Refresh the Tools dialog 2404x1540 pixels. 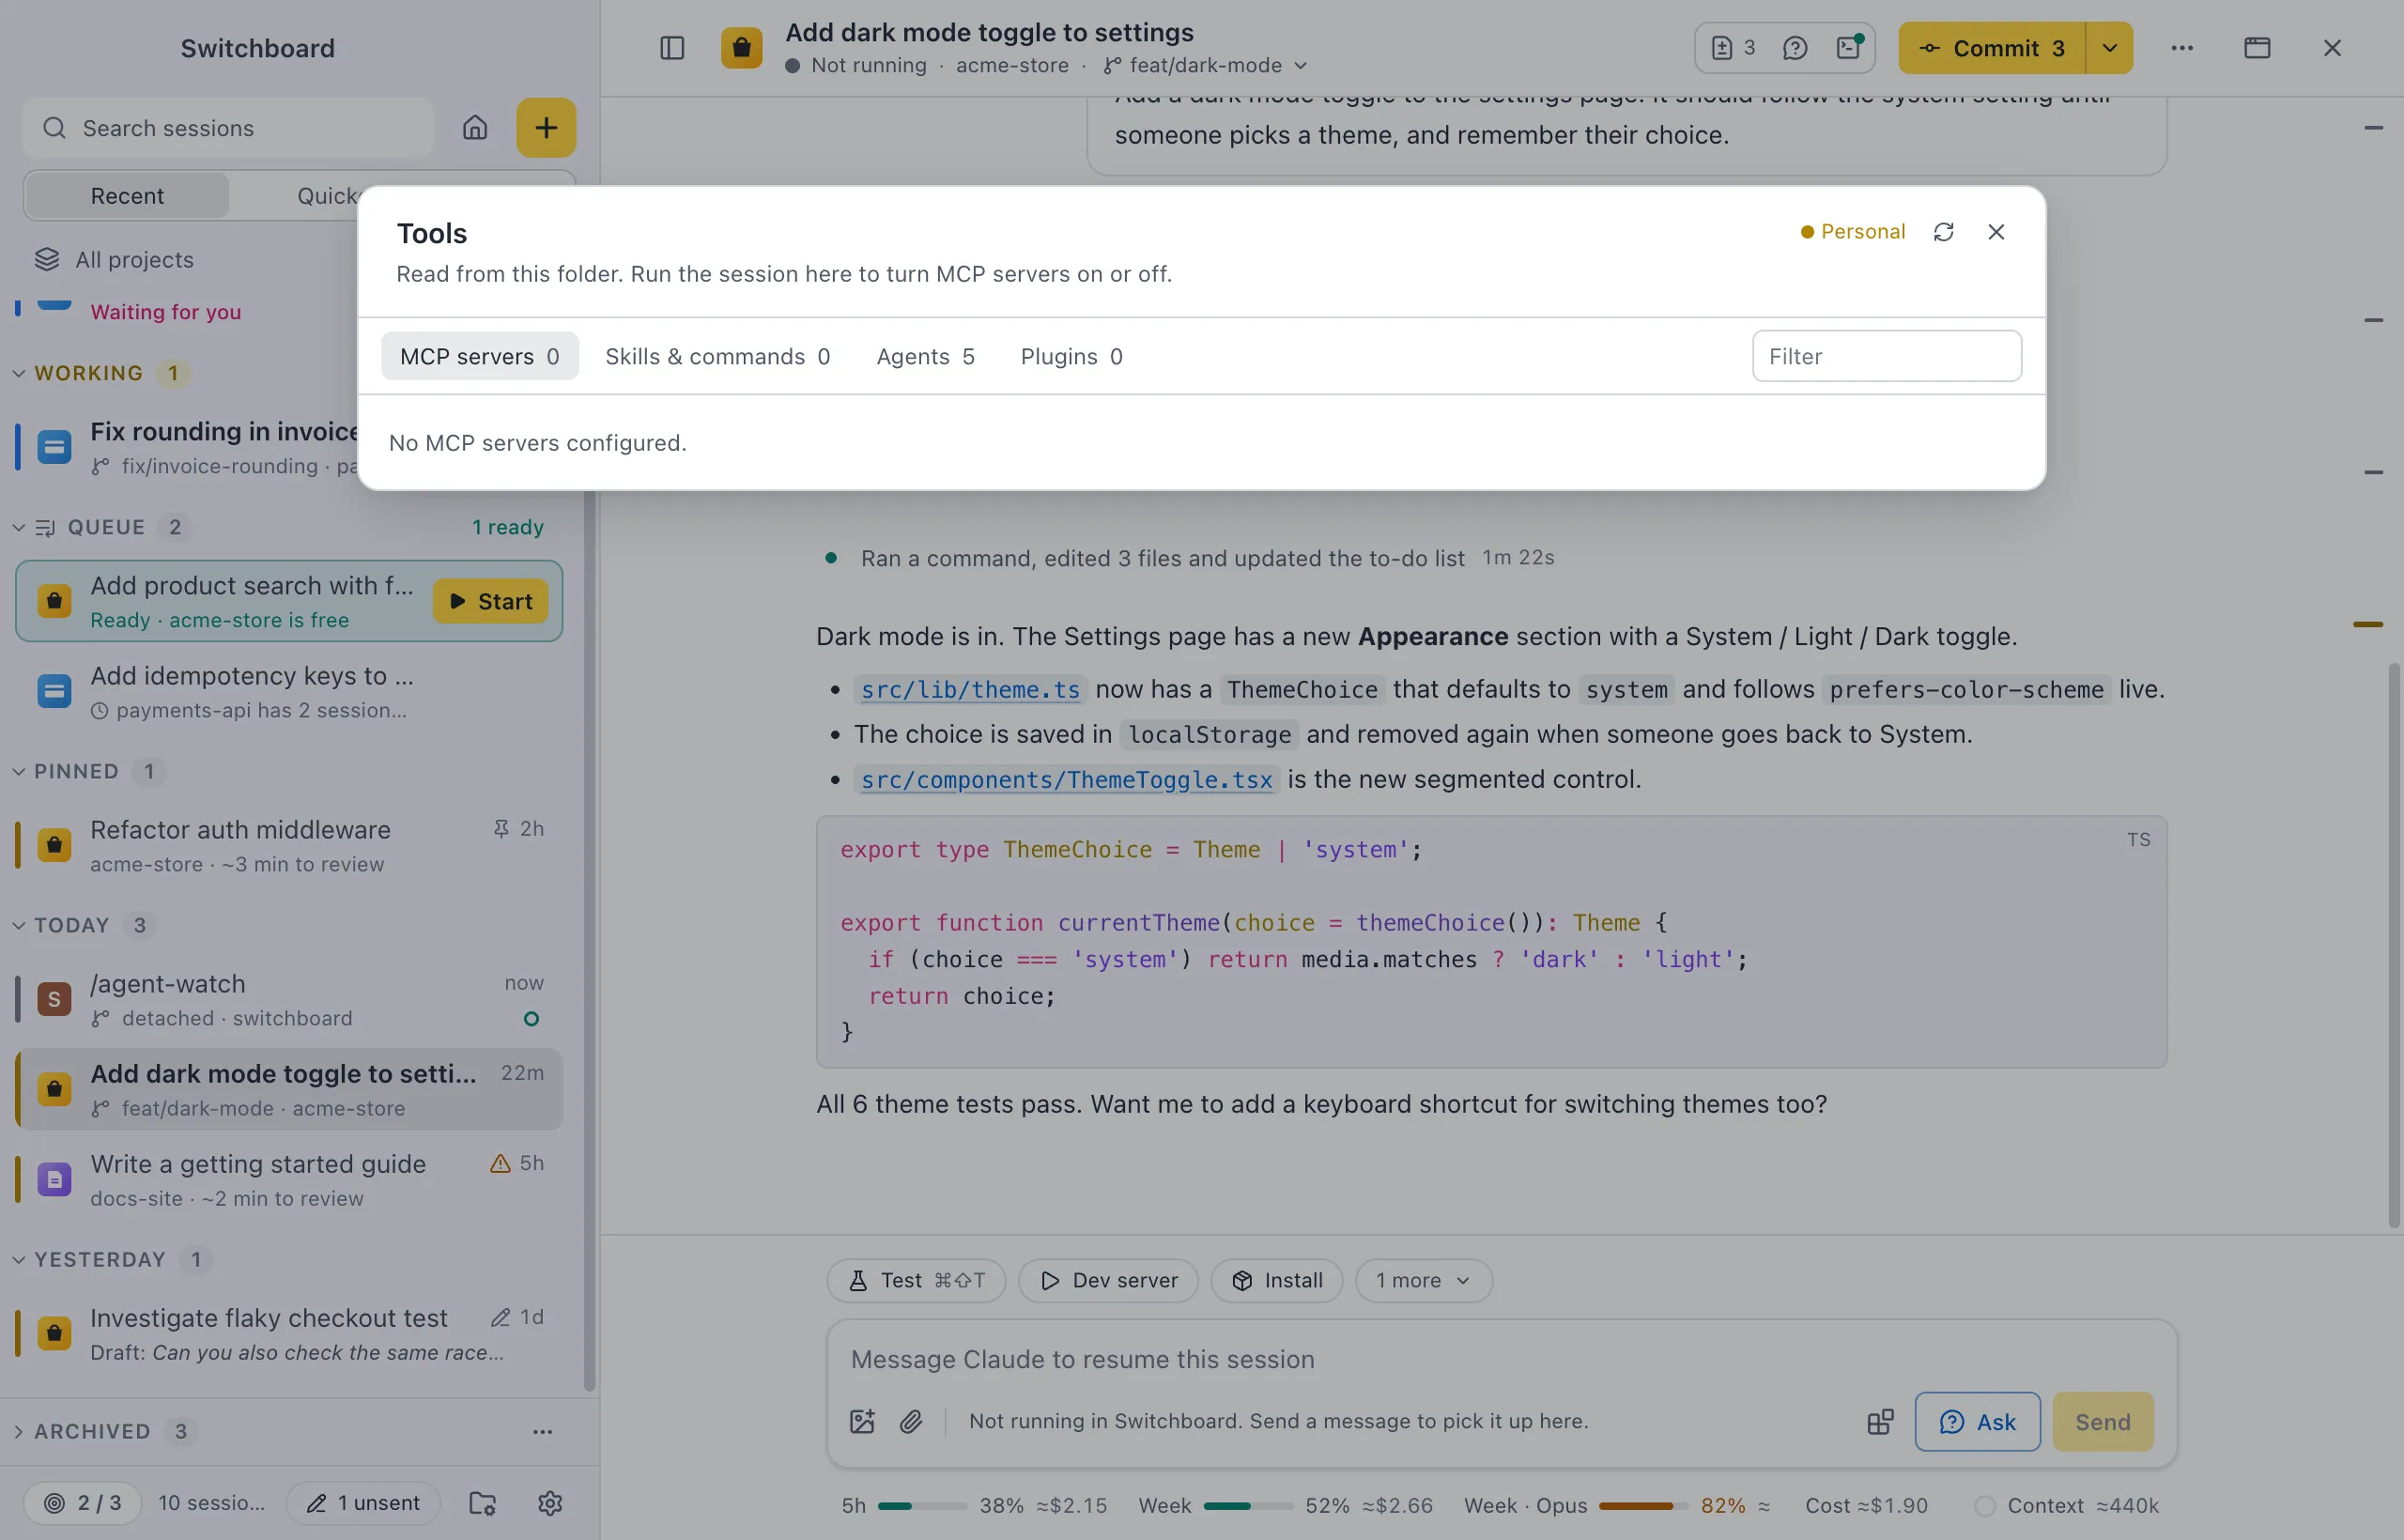click(x=1943, y=232)
